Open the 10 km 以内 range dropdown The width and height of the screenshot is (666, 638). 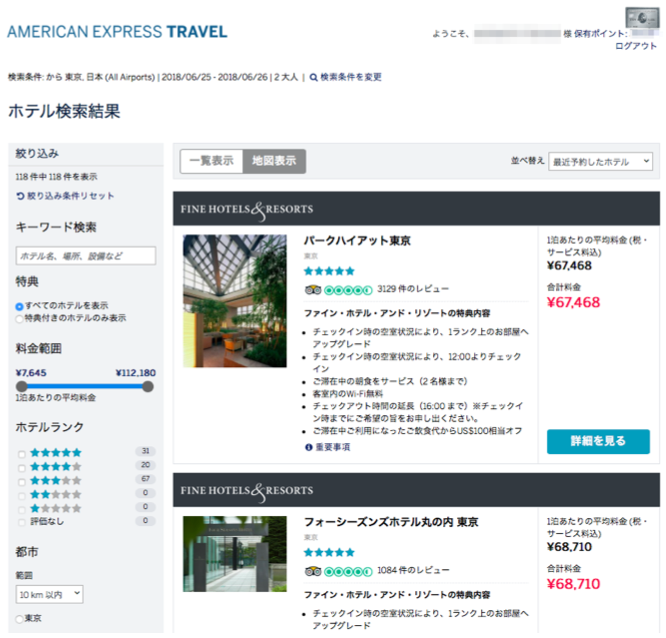tap(49, 594)
